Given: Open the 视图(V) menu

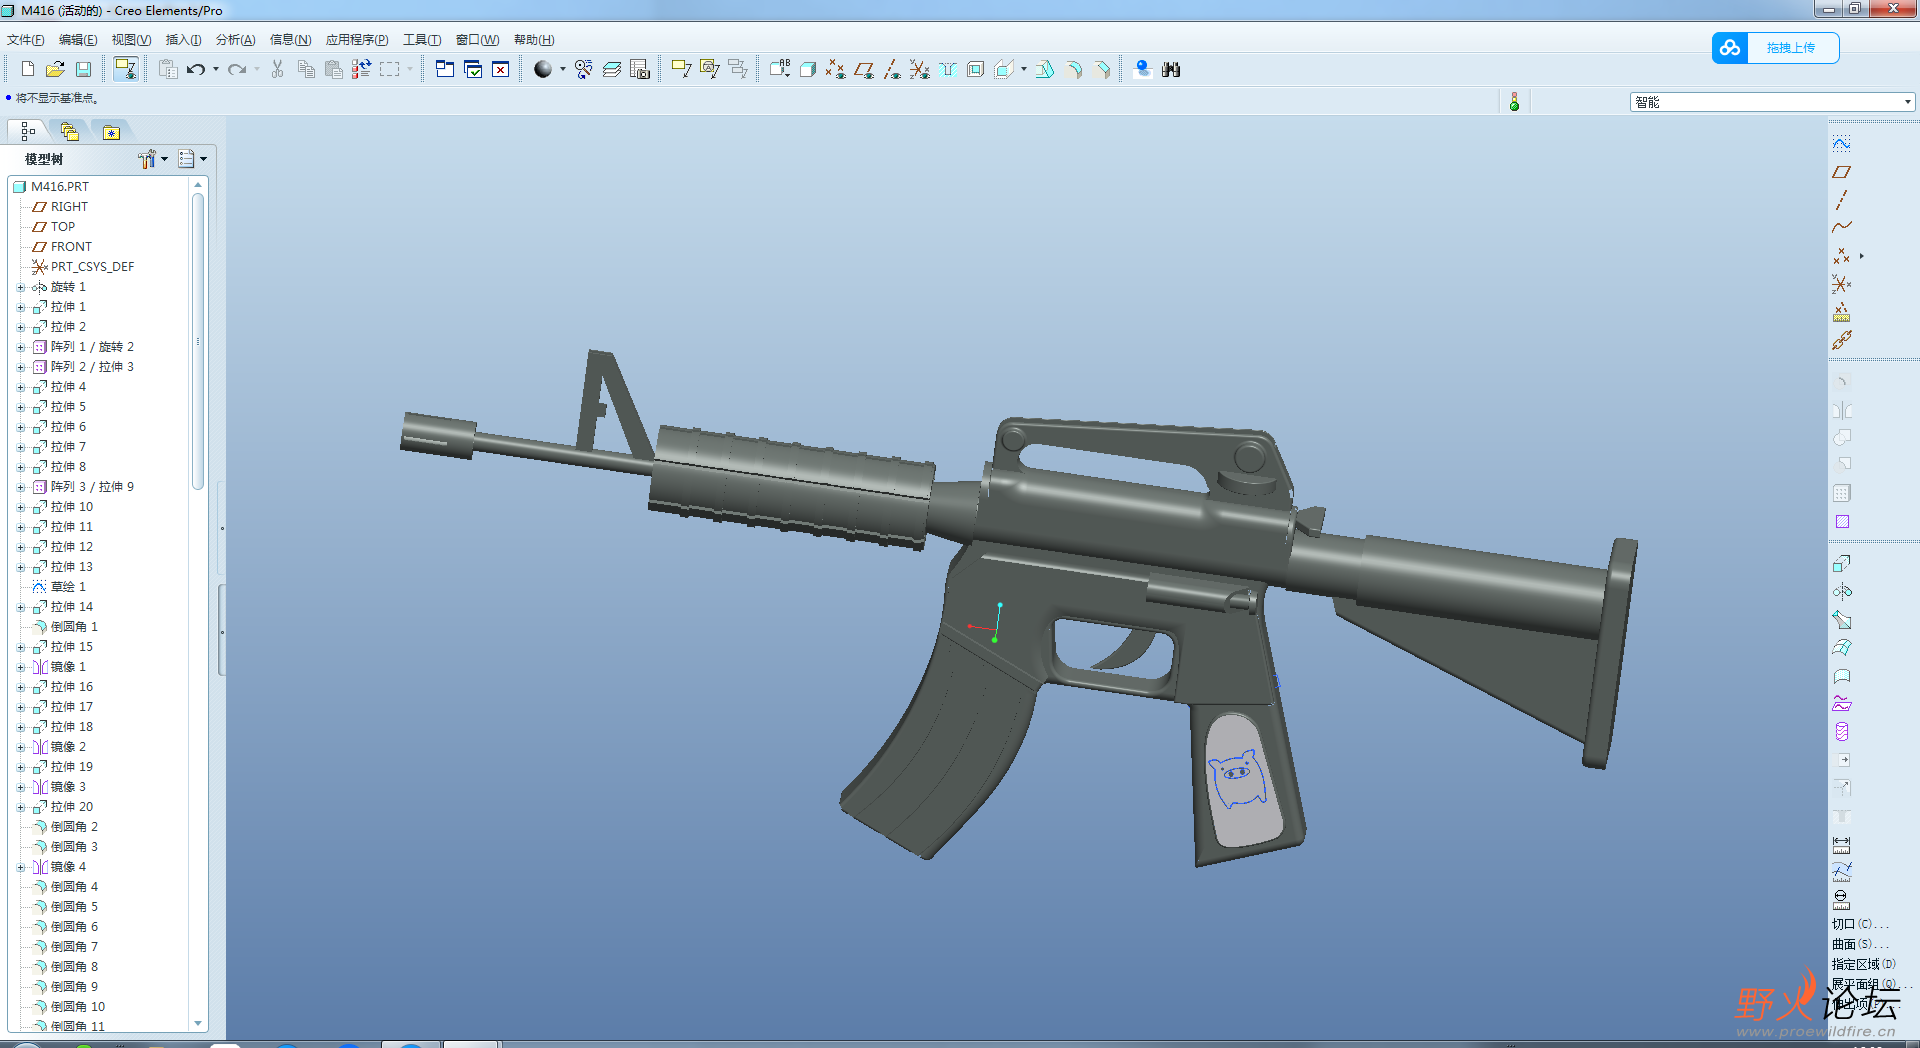Looking at the screenshot, I should (x=131, y=40).
